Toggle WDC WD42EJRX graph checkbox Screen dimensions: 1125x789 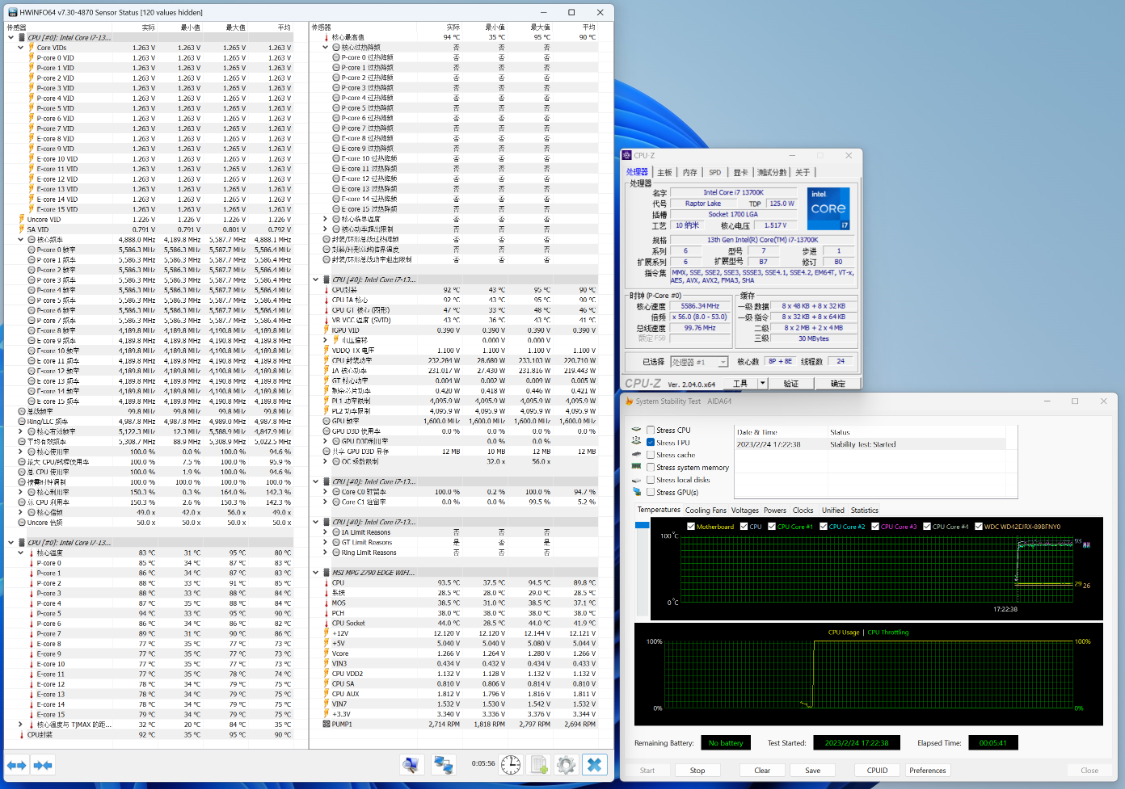(979, 526)
